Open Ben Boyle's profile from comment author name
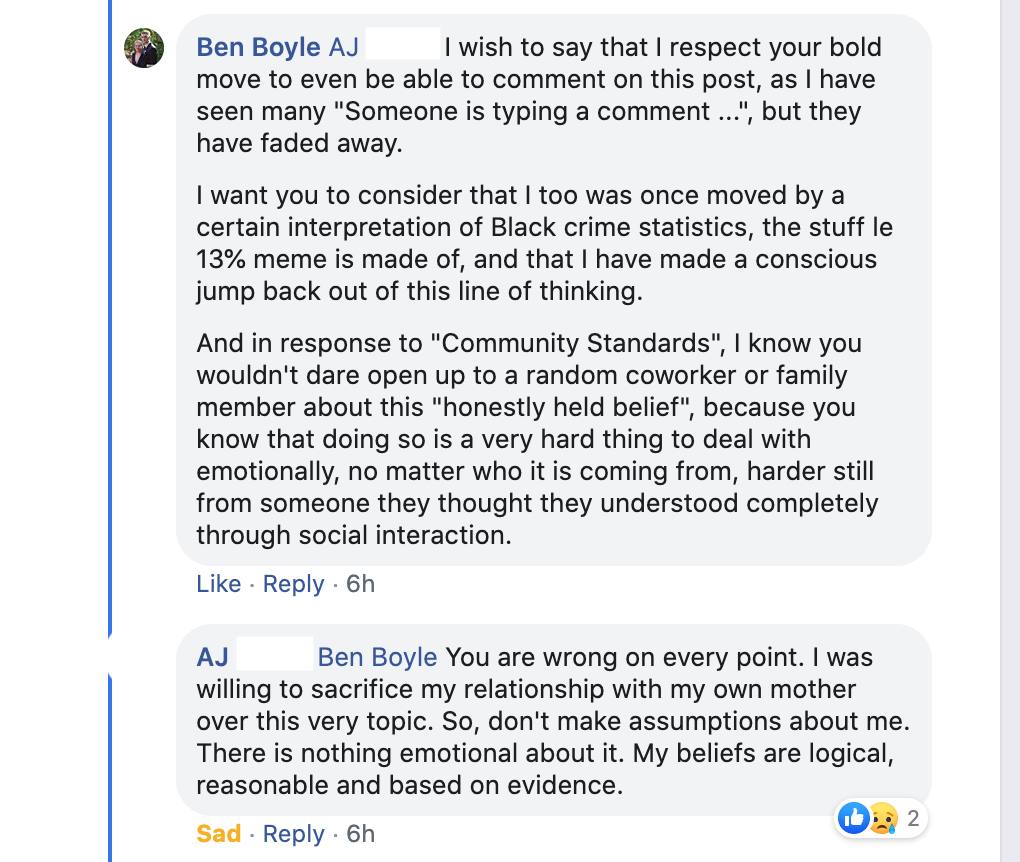Screen dimensions: 1020x862 click(x=258, y=47)
